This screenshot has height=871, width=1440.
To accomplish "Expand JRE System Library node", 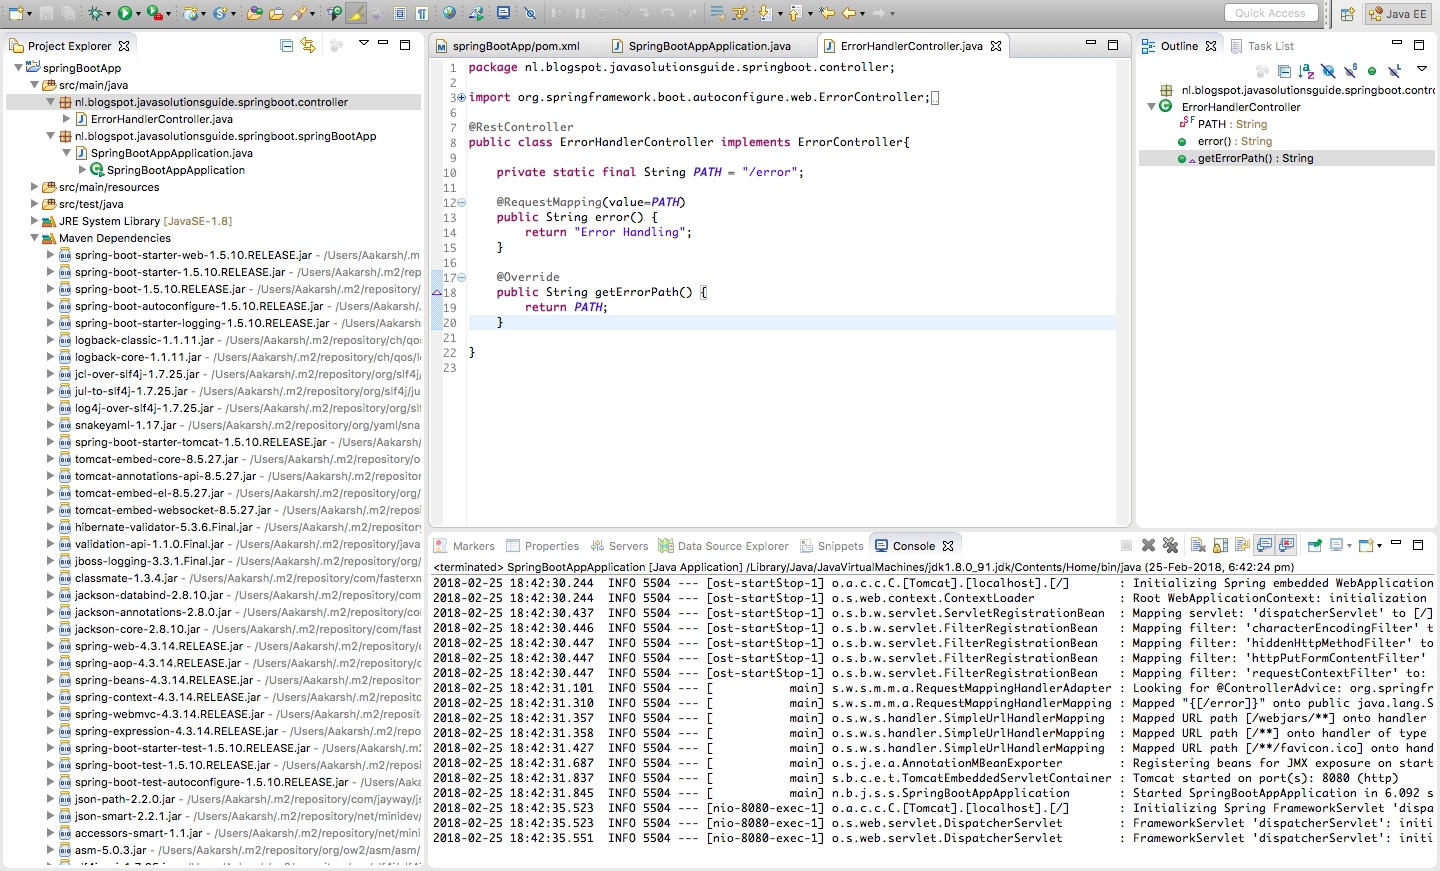I will (34, 221).
